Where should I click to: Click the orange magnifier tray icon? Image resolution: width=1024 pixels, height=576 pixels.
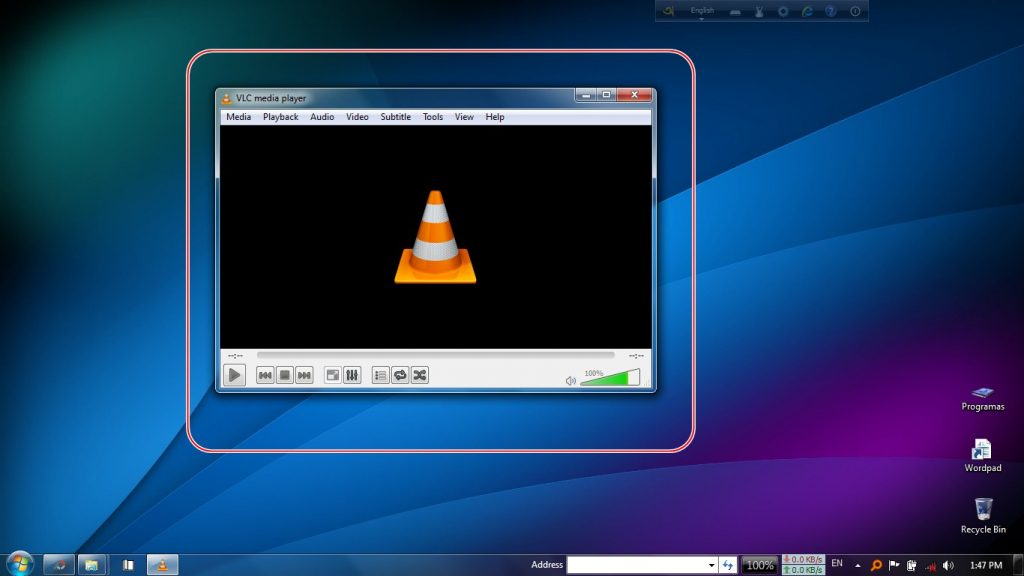coord(876,565)
